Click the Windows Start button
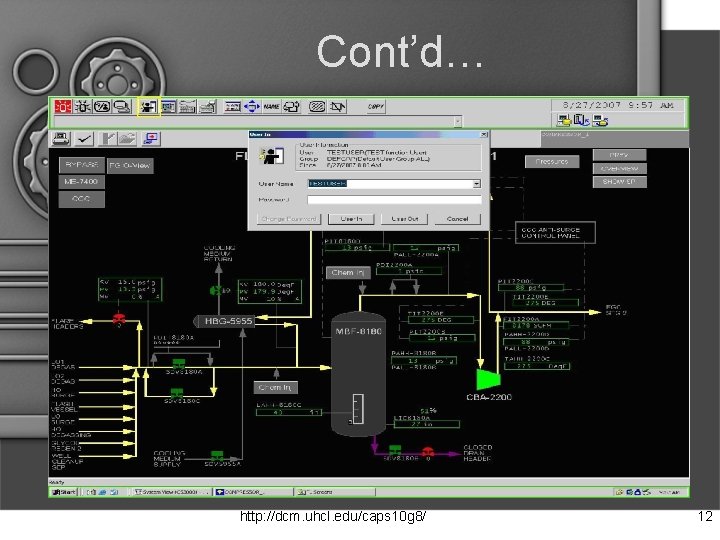 (x=64, y=492)
